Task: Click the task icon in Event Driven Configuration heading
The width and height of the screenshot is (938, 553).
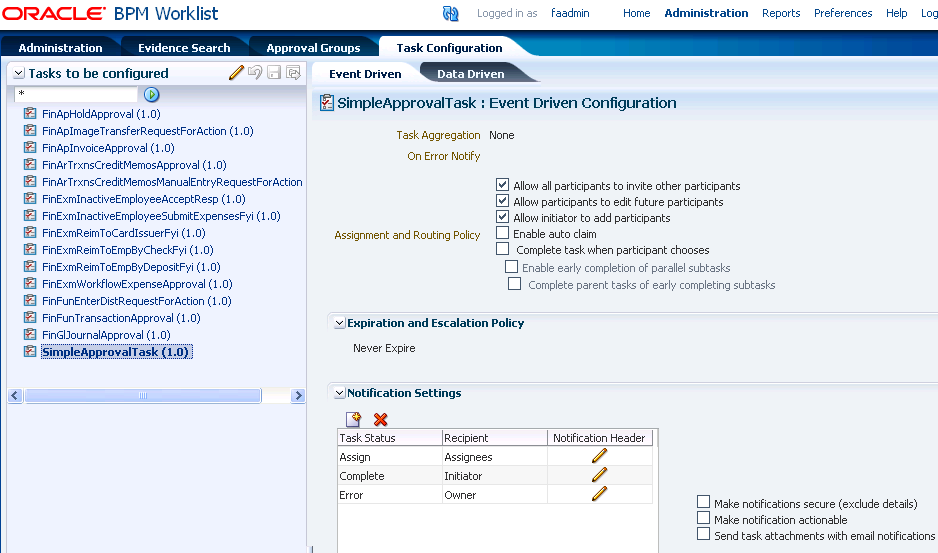Action: 327,103
